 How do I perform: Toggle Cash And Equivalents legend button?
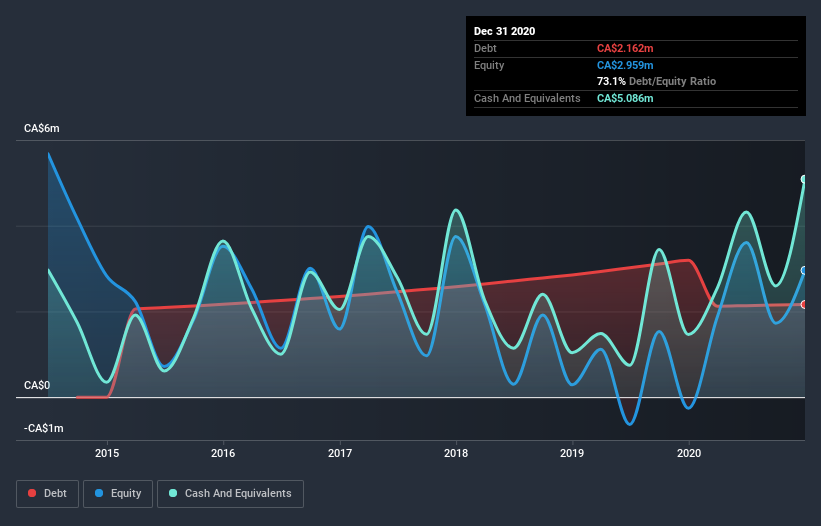[x=230, y=494]
